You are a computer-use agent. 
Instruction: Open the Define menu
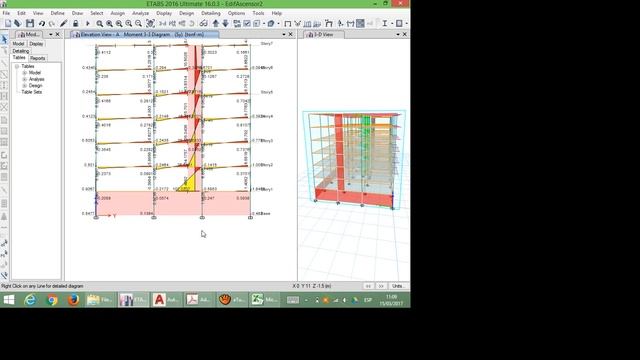58,13
